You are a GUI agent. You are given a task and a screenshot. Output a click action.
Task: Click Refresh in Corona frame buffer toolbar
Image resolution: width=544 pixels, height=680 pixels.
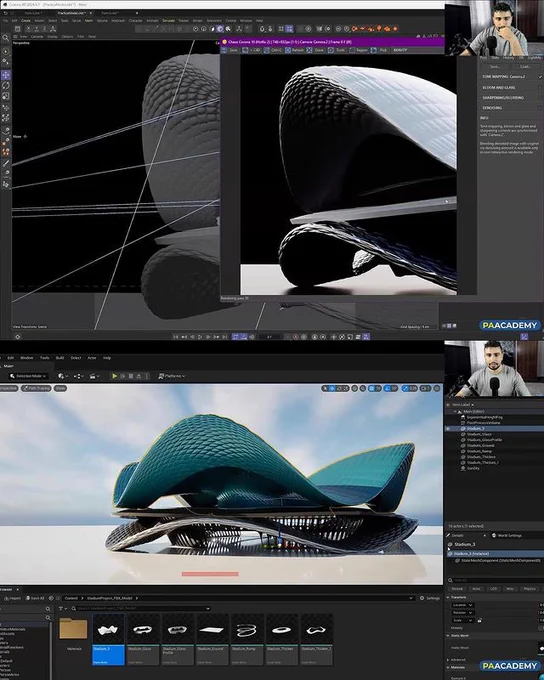coord(295,50)
